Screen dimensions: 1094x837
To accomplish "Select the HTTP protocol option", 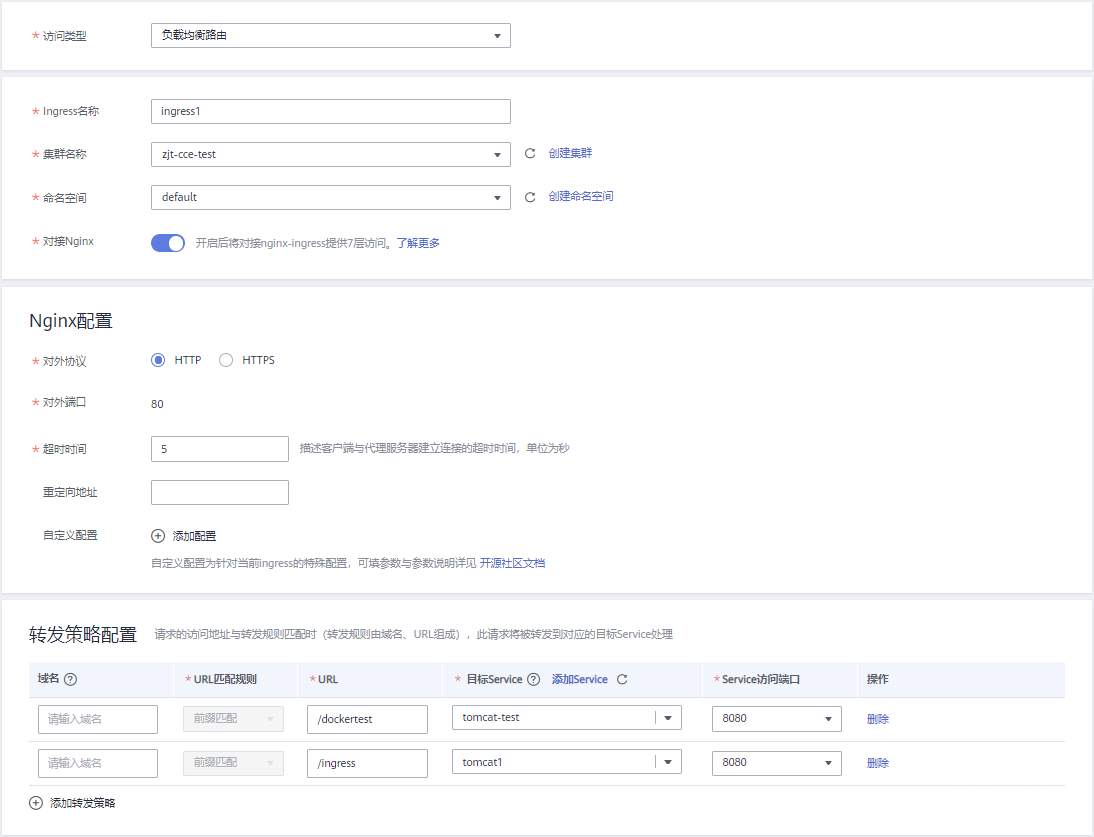I will coord(158,360).
